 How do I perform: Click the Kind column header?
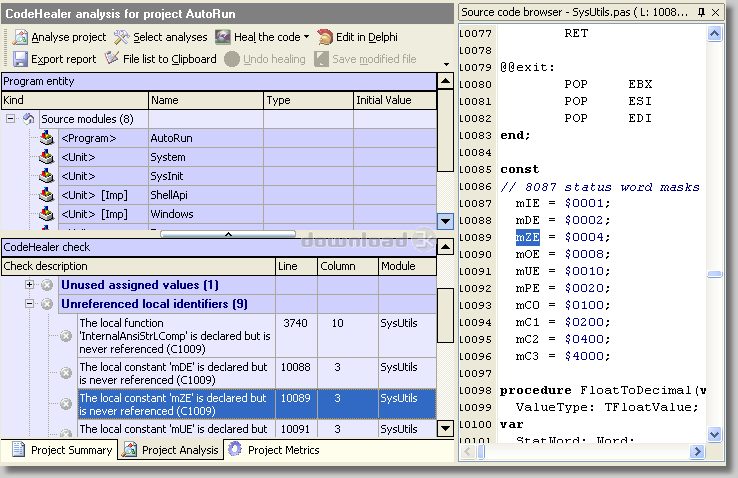pos(75,100)
